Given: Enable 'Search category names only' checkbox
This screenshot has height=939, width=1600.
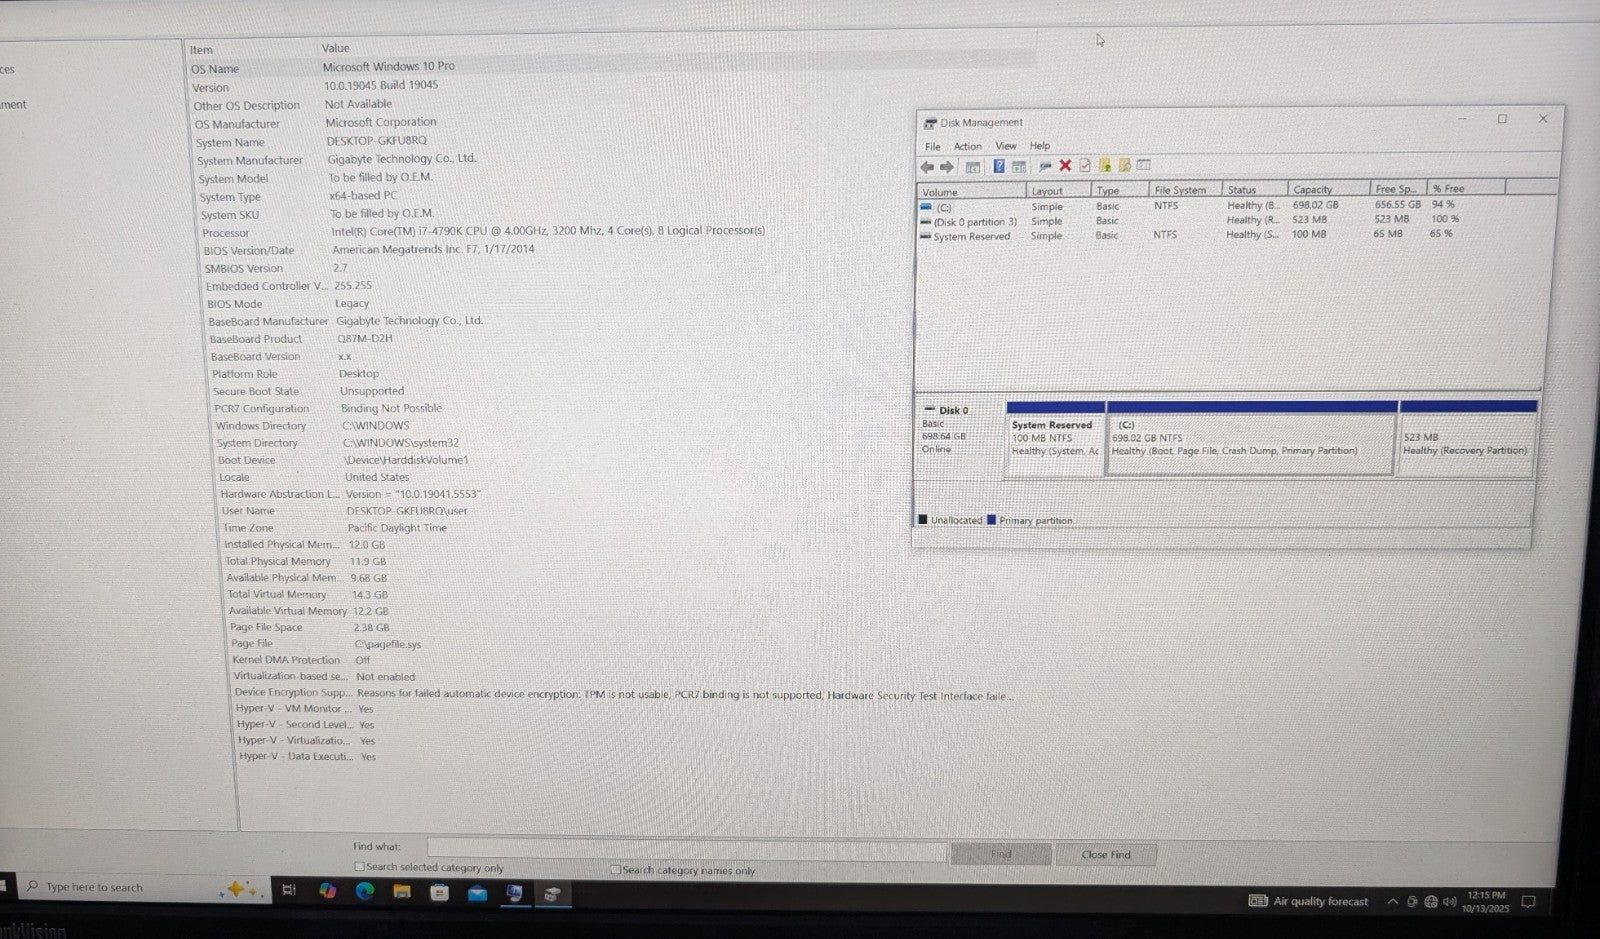Looking at the screenshot, I should point(616,870).
